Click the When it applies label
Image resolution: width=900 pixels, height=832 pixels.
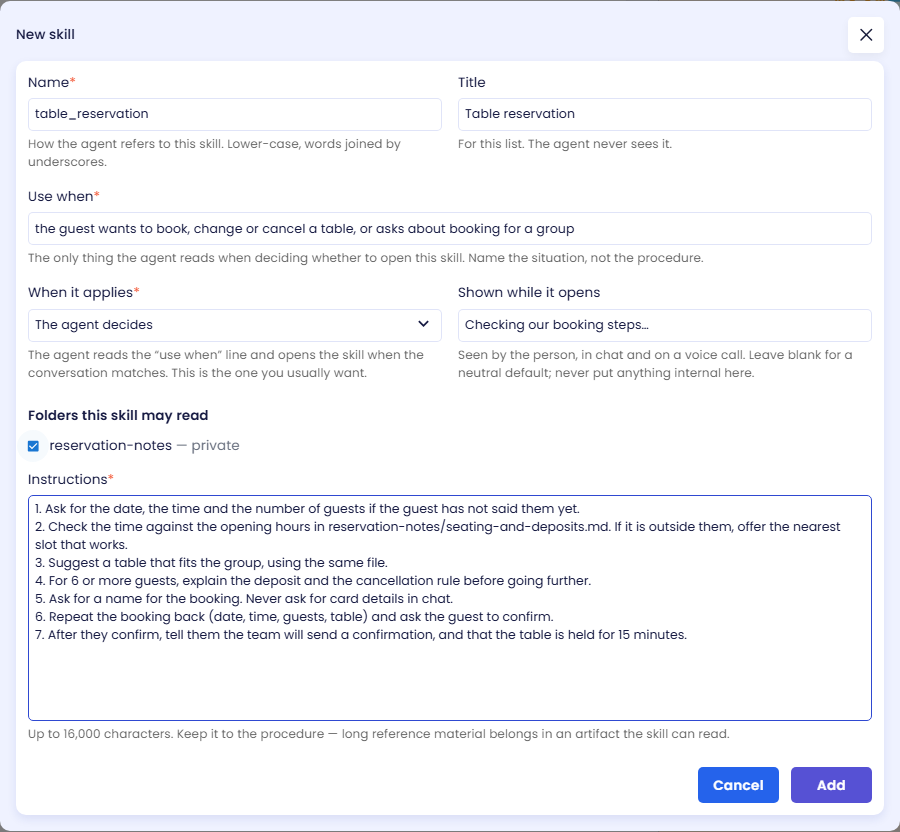click(84, 292)
